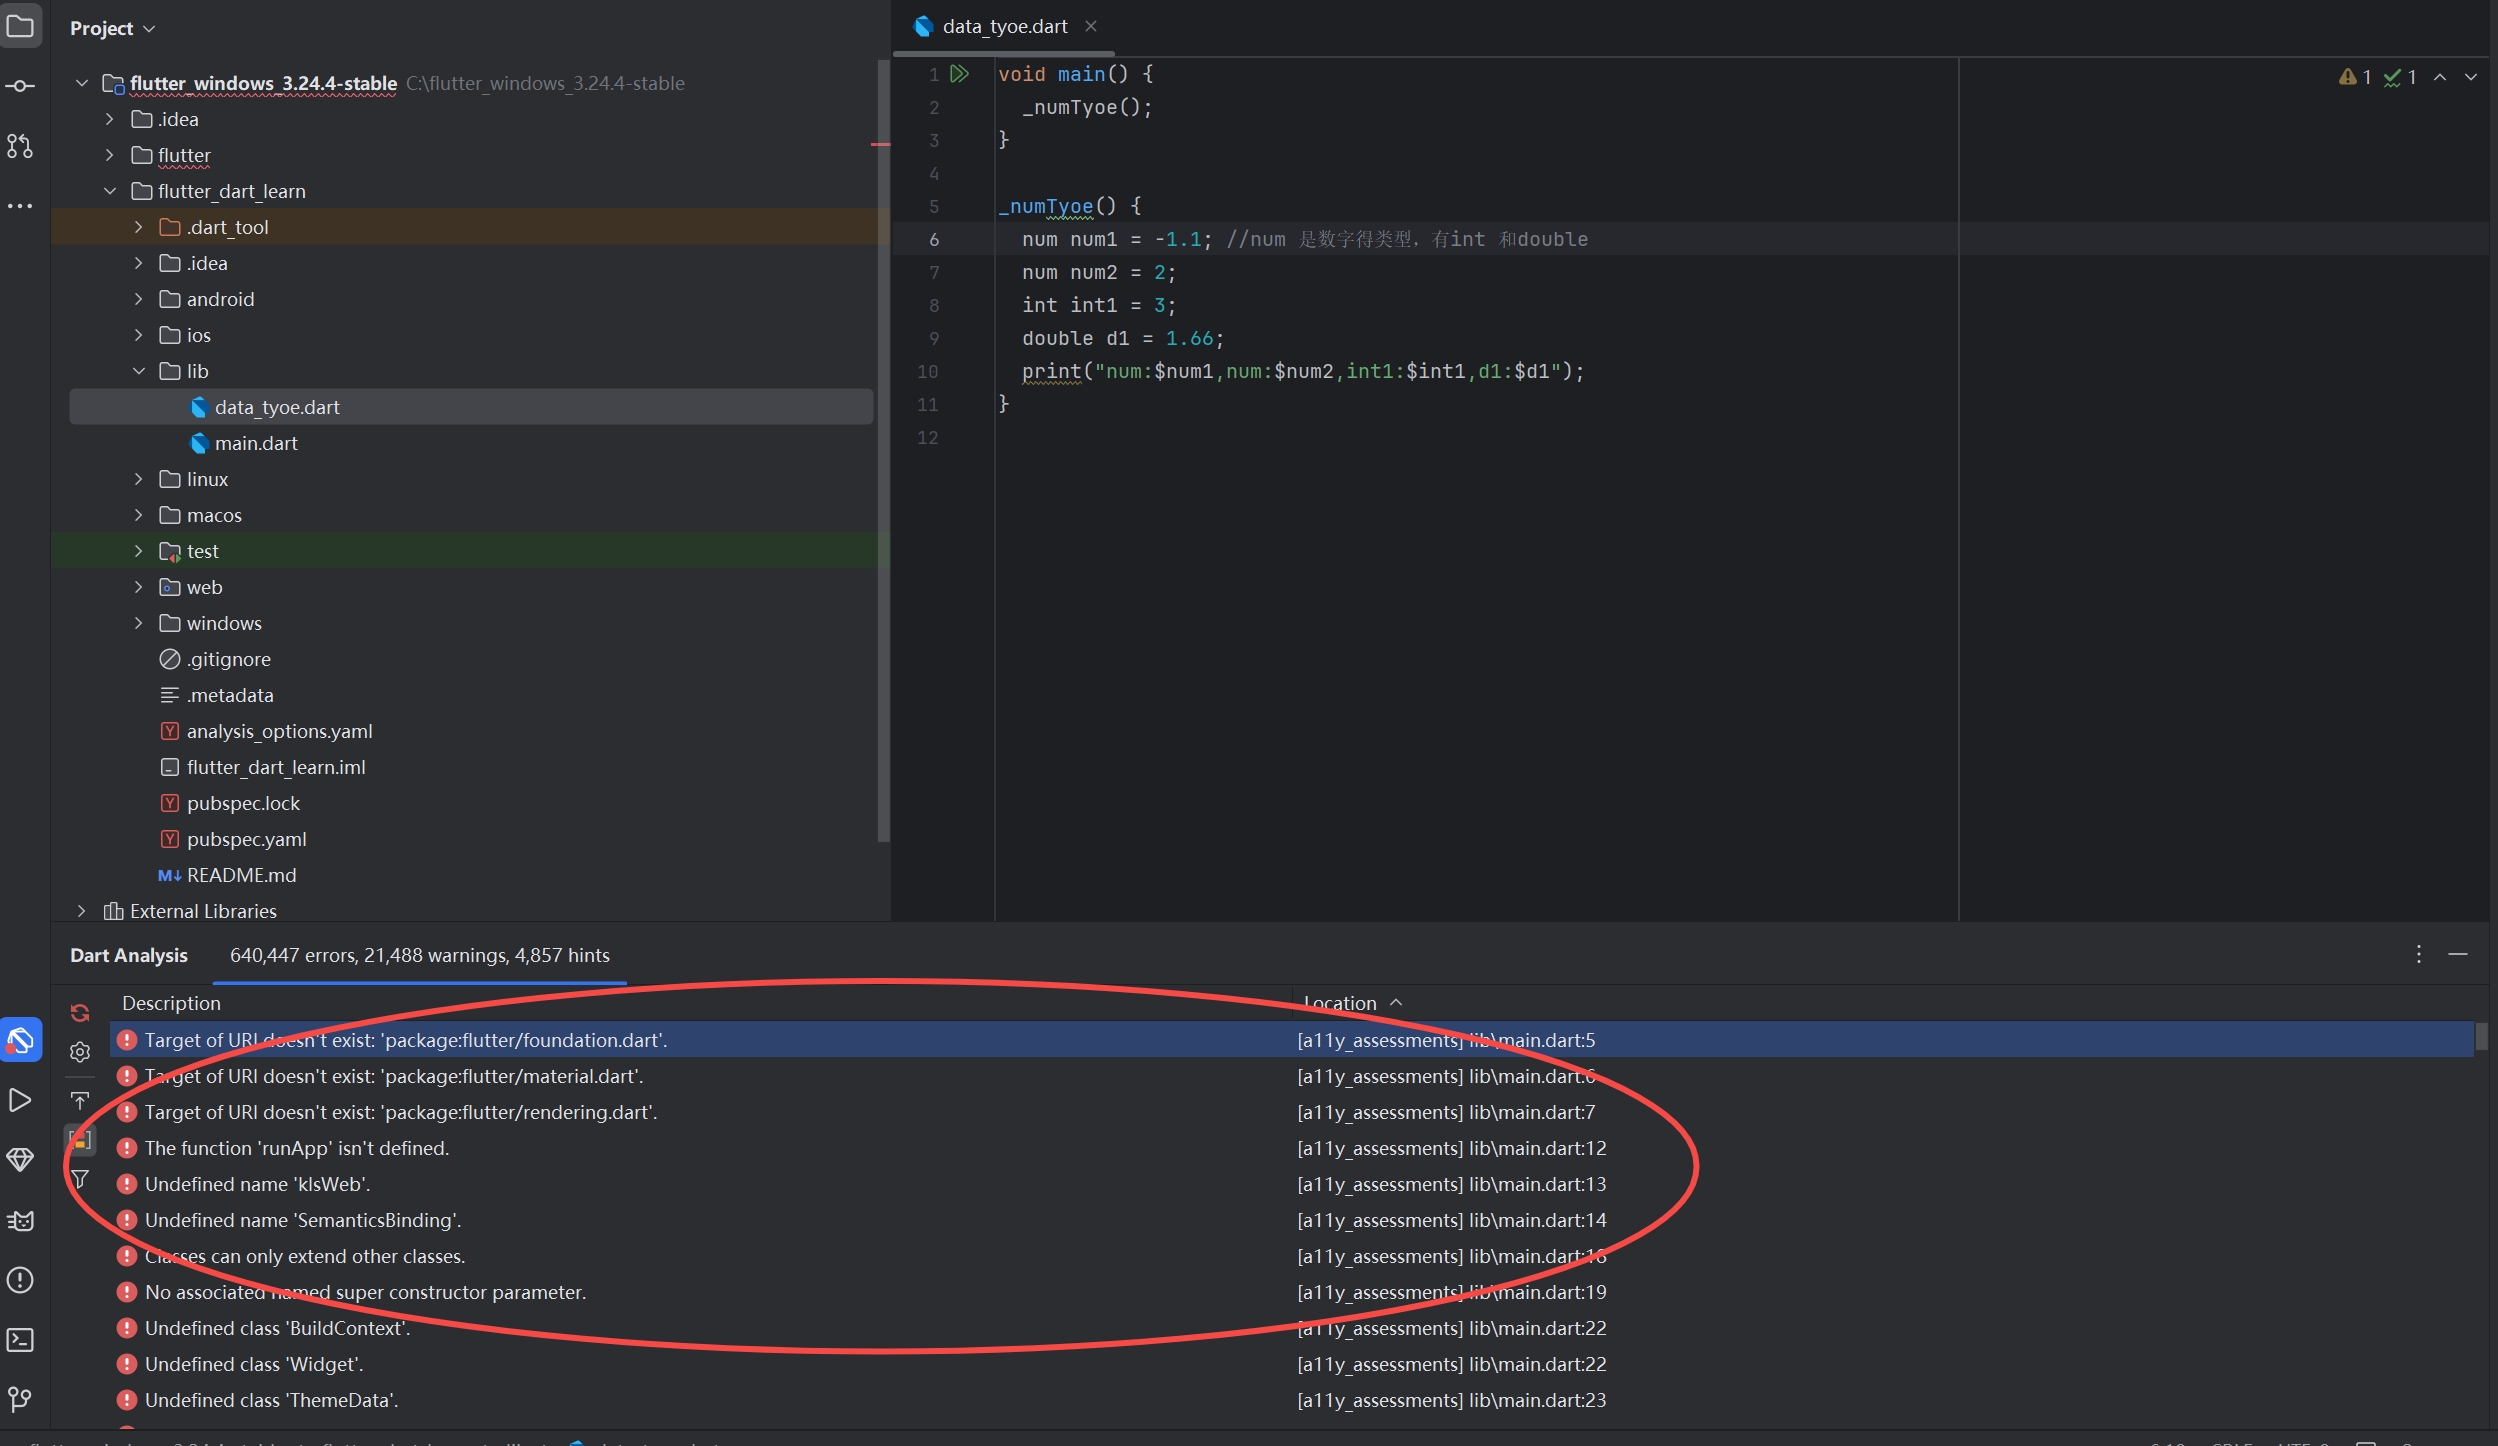The height and width of the screenshot is (1446, 2498).
Task: Go to previous highlighted problem arrow
Action: pos(2440,77)
